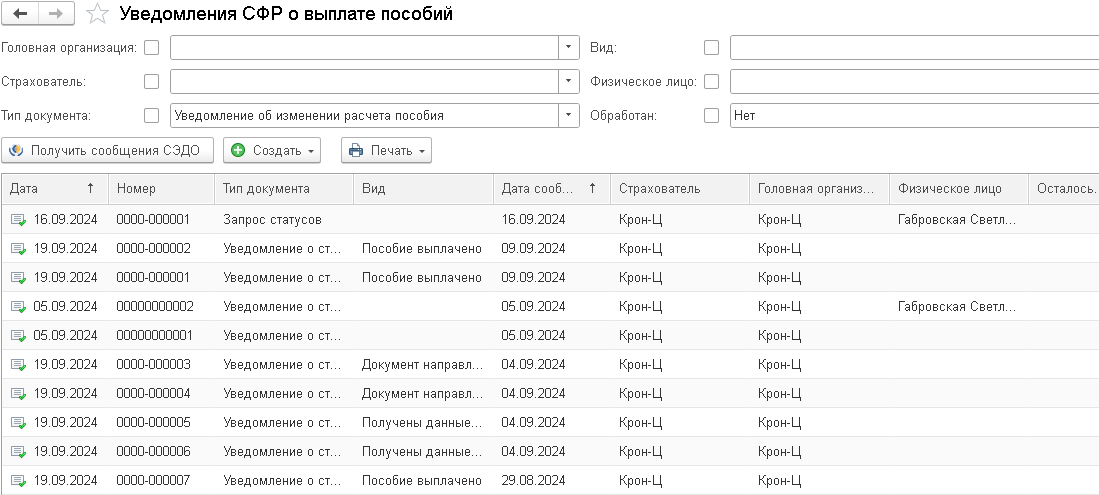
Task: Click document icon in row 00000000002
Action: coord(19,306)
